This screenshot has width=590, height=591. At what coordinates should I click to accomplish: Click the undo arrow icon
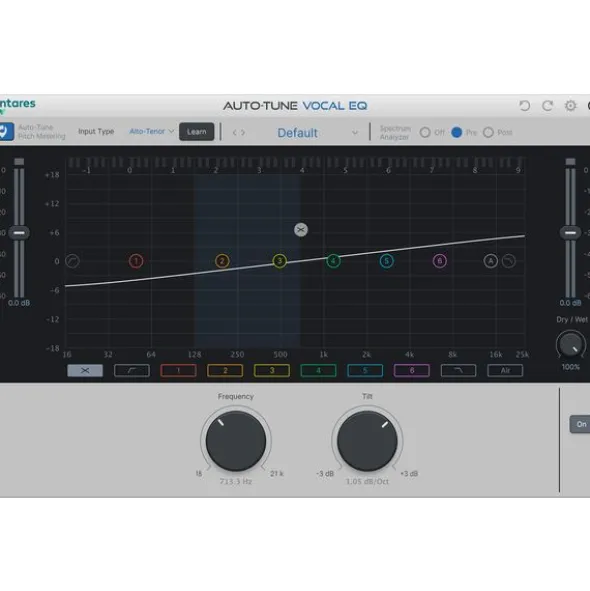[x=524, y=106]
